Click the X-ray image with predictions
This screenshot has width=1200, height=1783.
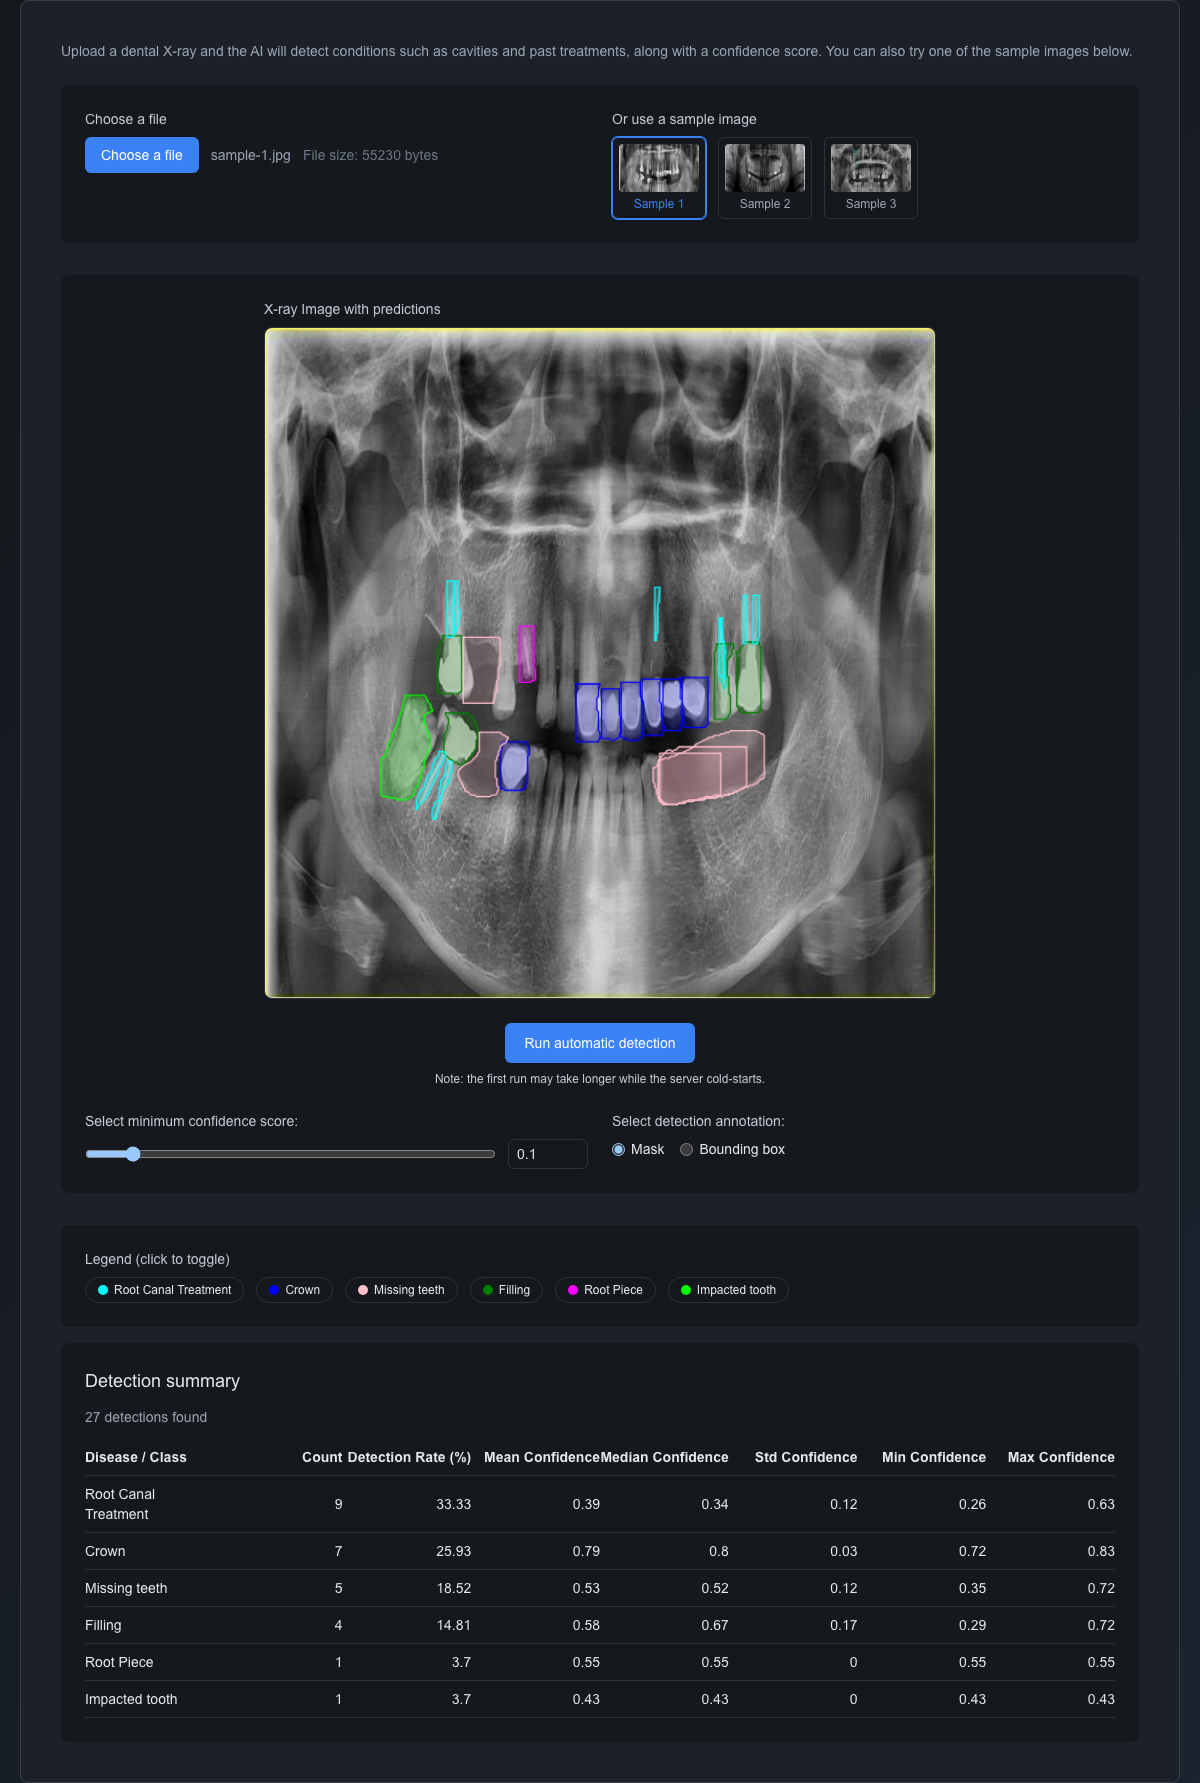click(x=600, y=663)
